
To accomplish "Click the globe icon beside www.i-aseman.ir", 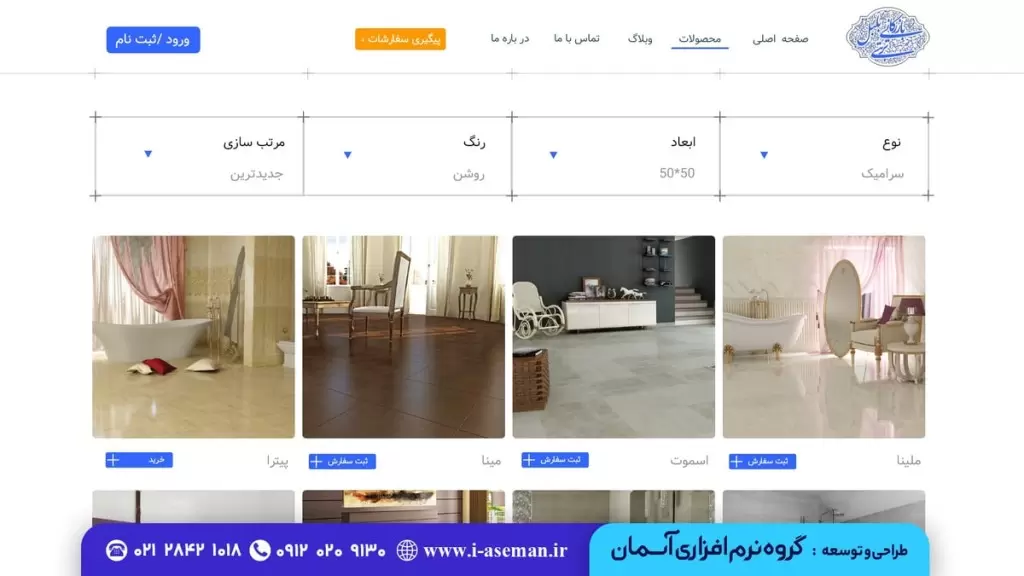I will (407, 551).
